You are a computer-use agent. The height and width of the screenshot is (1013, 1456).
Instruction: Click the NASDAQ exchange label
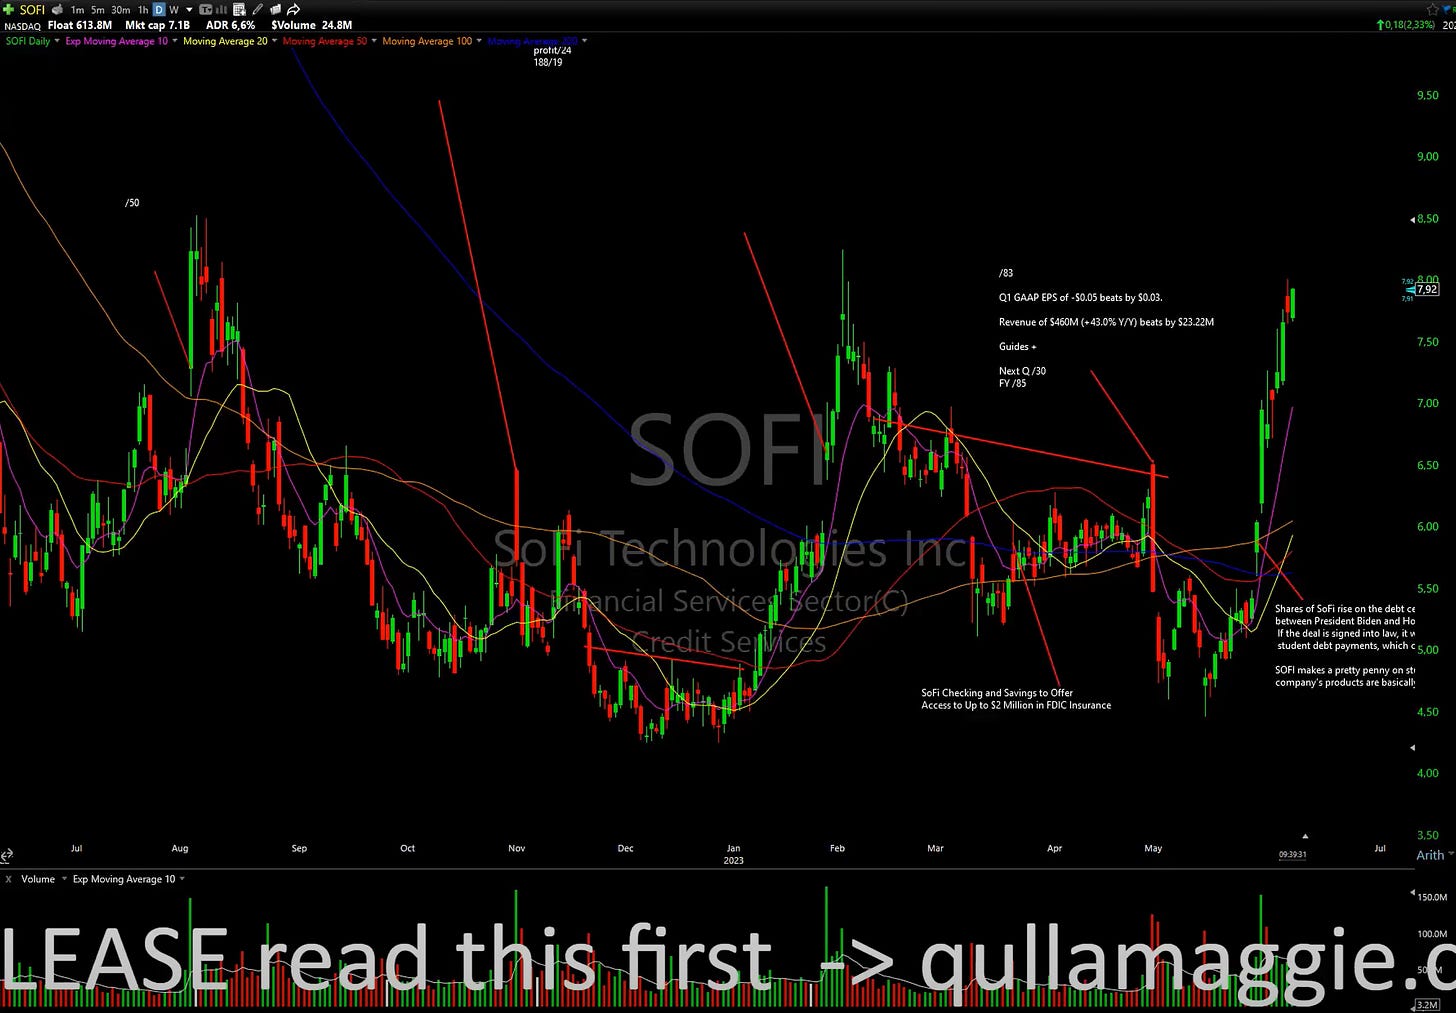(21, 26)
